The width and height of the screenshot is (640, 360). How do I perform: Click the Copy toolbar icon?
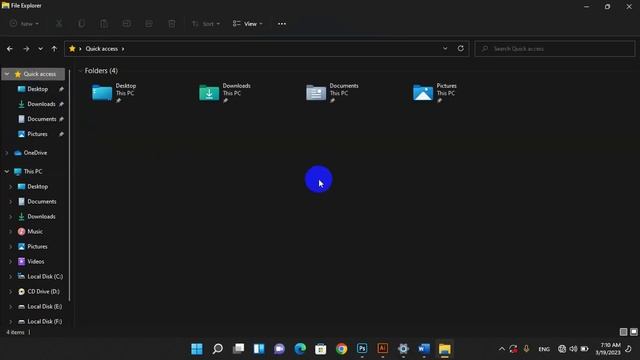click(82, 24)
